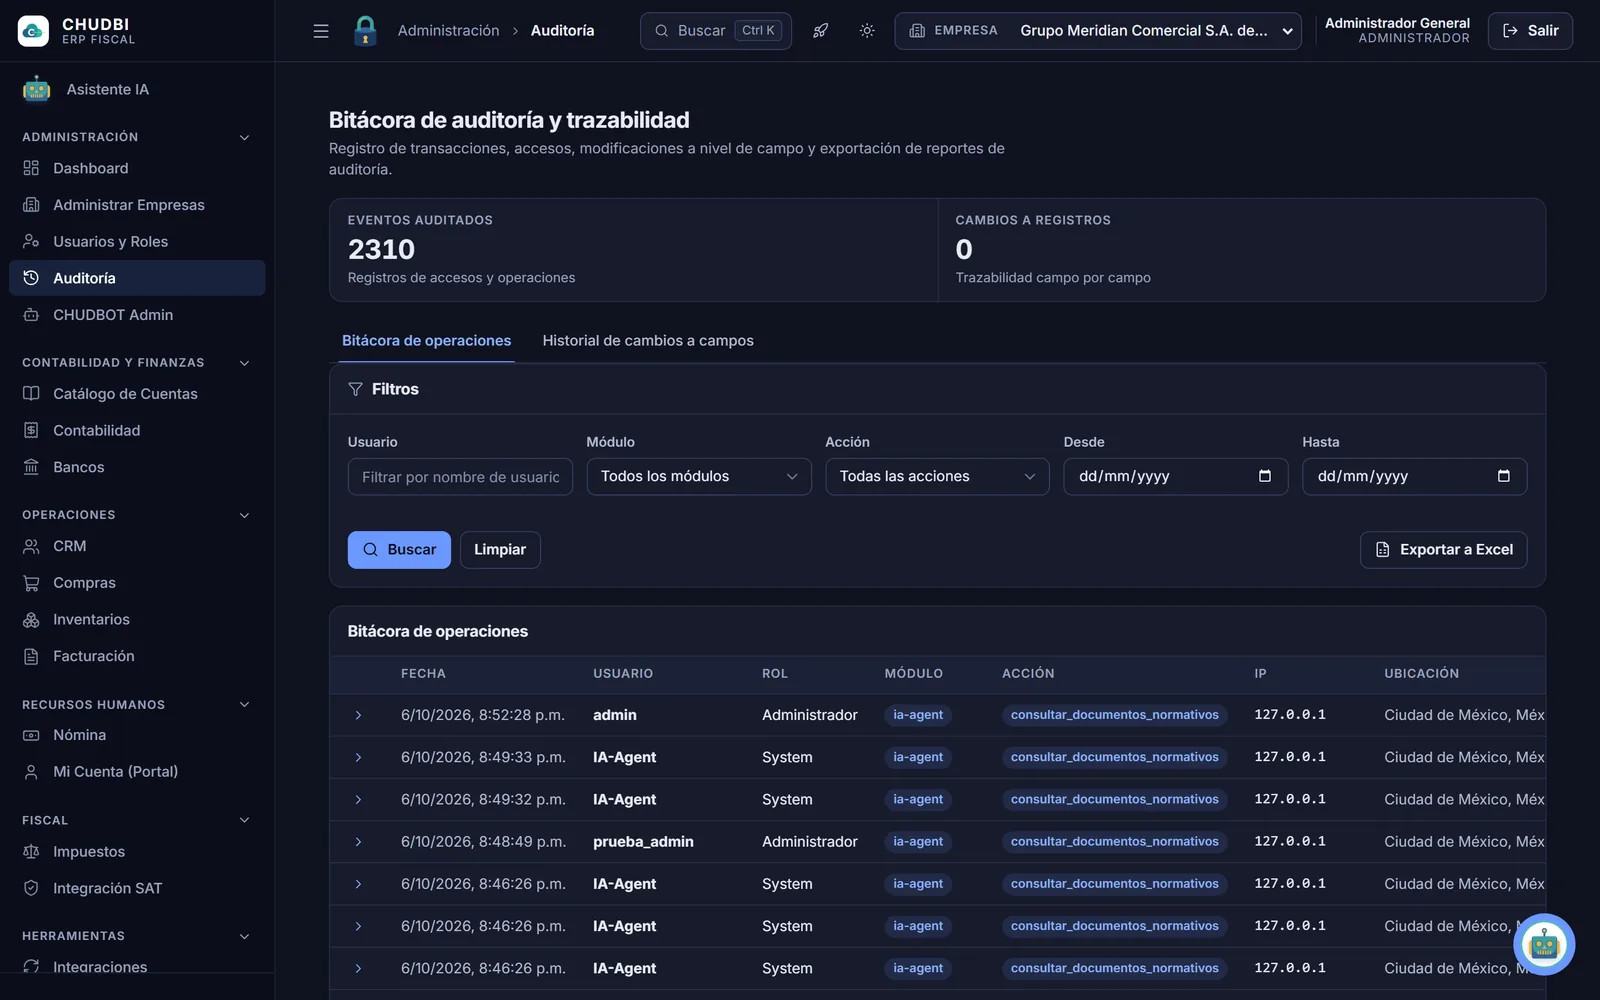
Task: Open Todos los módulos dropdown
Action: click(x=699, y=477)
